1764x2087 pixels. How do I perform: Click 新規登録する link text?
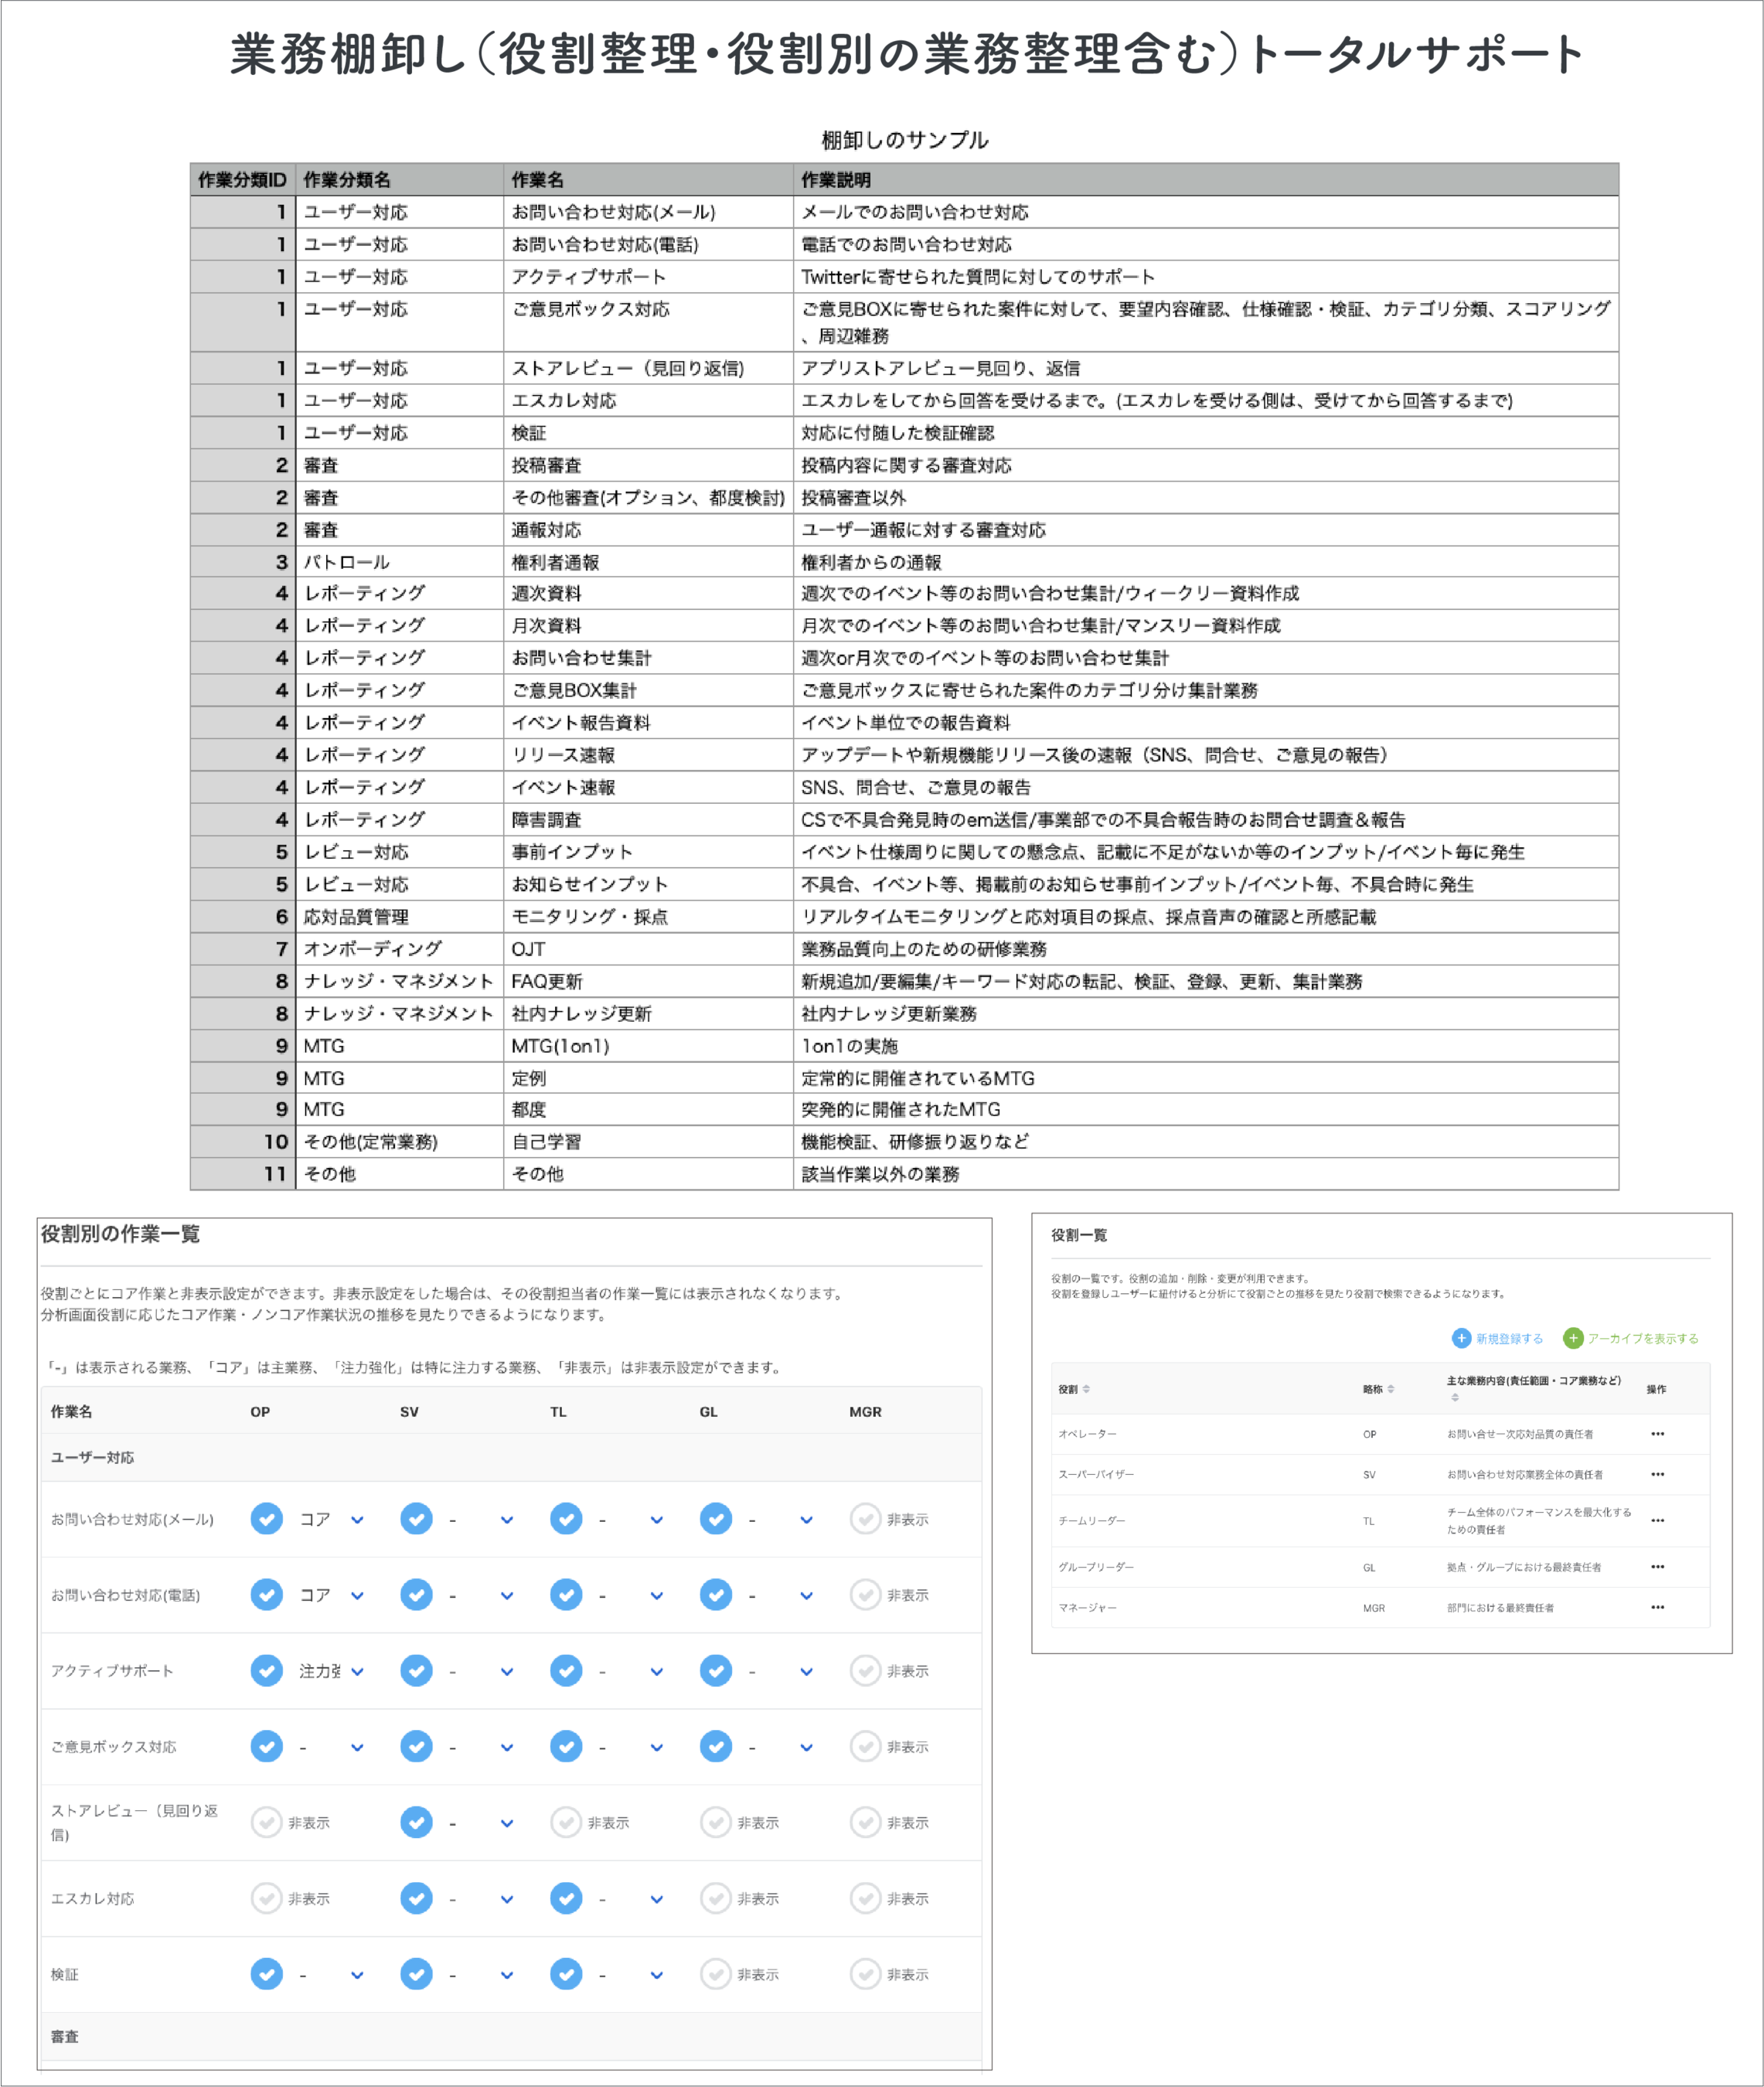(1509, 1339)
